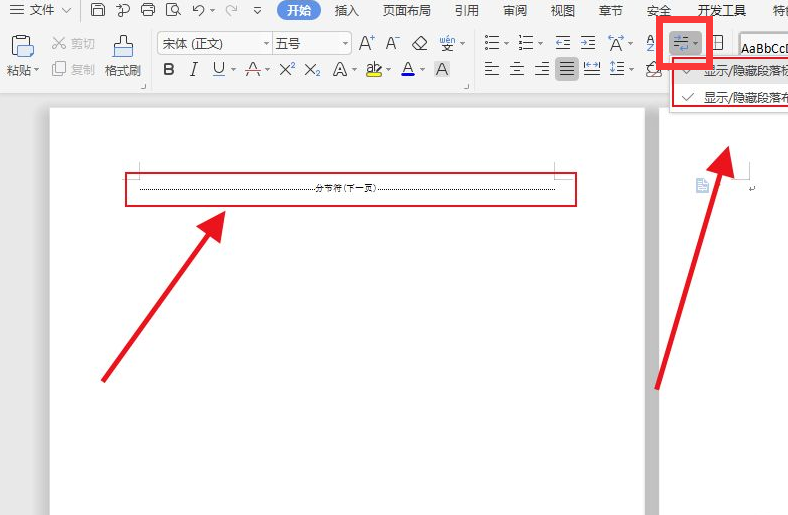Click the Pinyin guide (wén) icon
The width and height of the screenshot is (788, 515).
[447, 43]
